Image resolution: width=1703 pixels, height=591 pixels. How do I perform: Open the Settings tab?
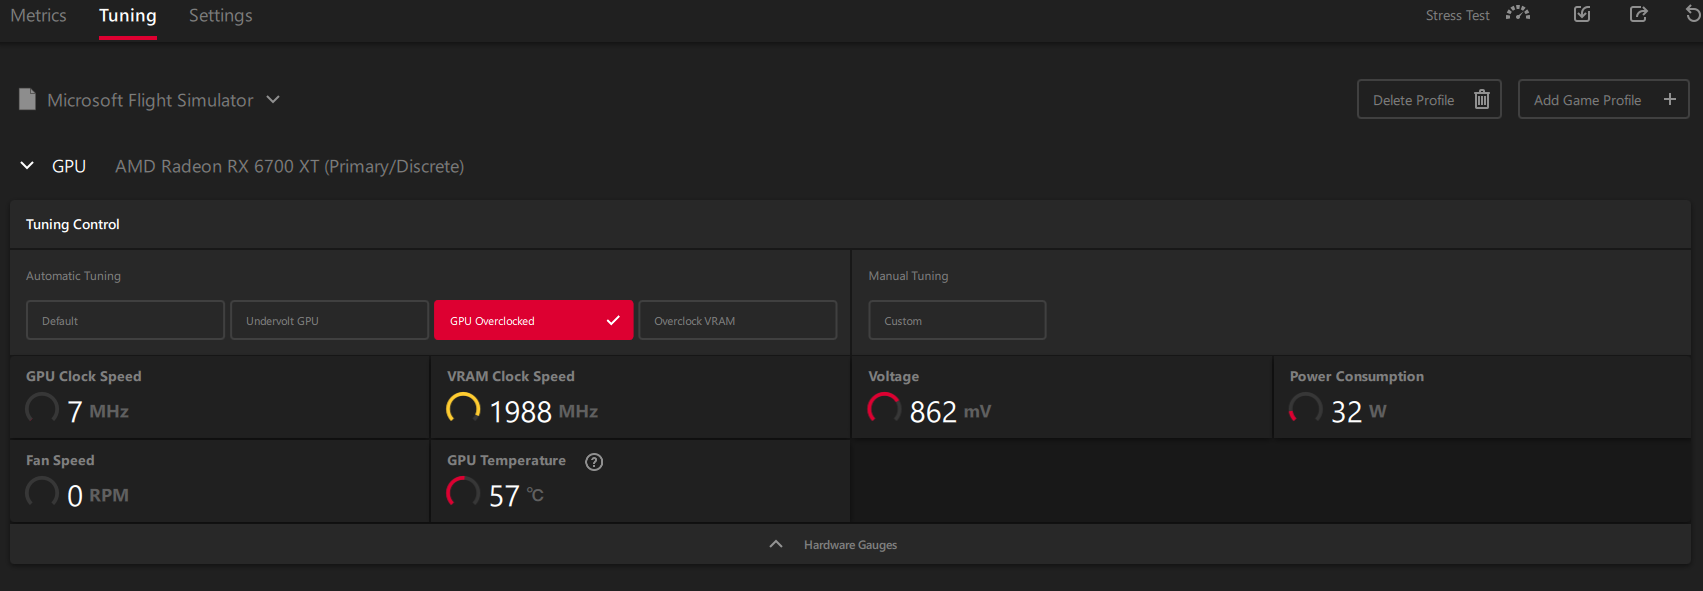(220, 16)
